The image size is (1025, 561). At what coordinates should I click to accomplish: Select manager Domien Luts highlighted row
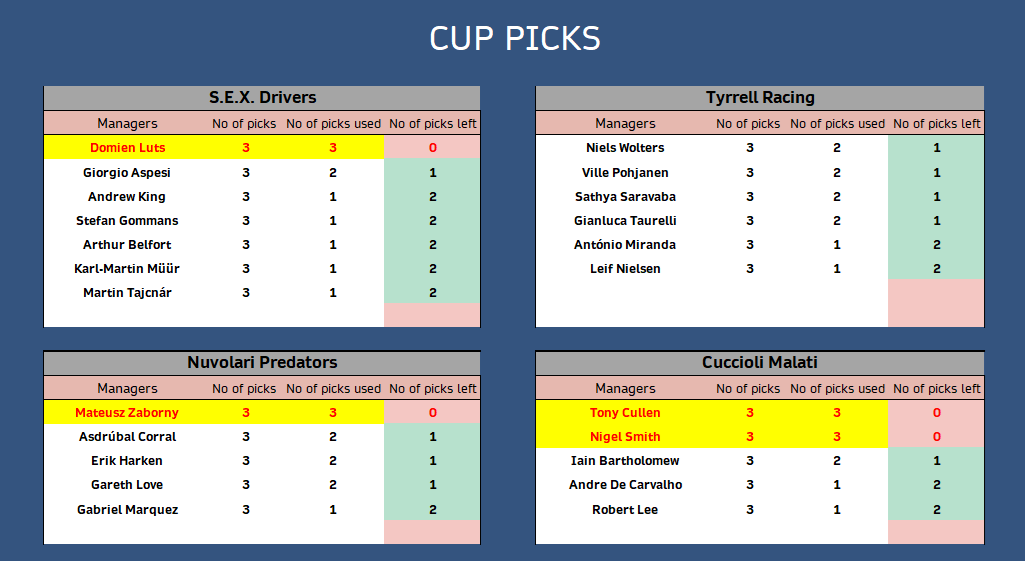click(262, 148)
